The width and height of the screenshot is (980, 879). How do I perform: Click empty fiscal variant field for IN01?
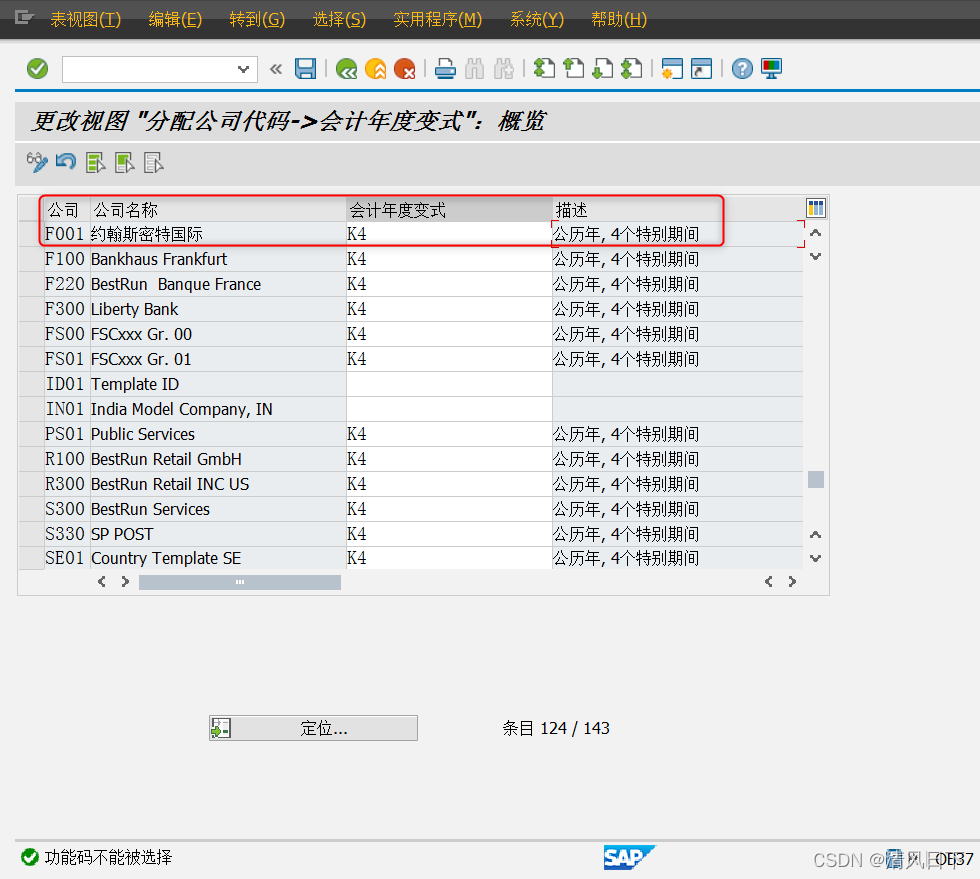tap(449, 409)
